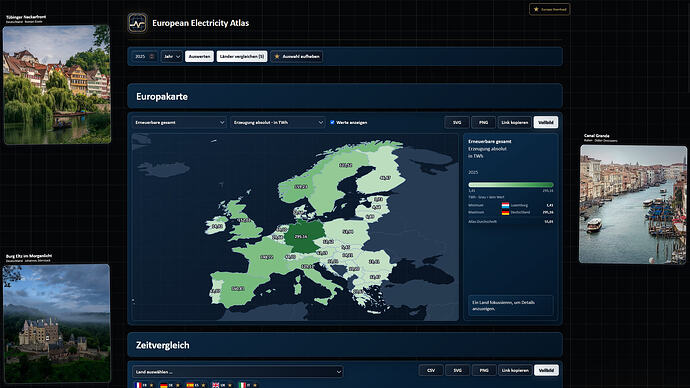The width and height of the screenshot is (690, 388).
Task: Click the Italy flag chip
Action: 248,385
